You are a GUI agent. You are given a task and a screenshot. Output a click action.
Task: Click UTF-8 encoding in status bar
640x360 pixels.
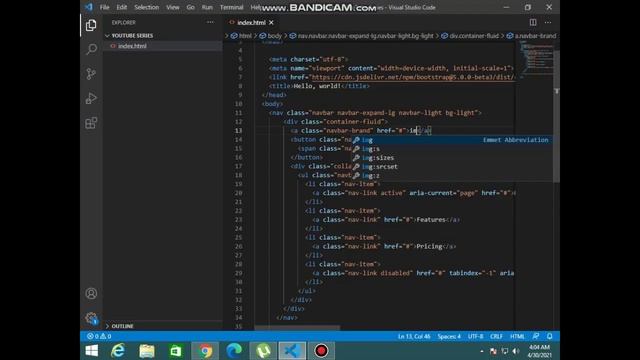[476, 336]
